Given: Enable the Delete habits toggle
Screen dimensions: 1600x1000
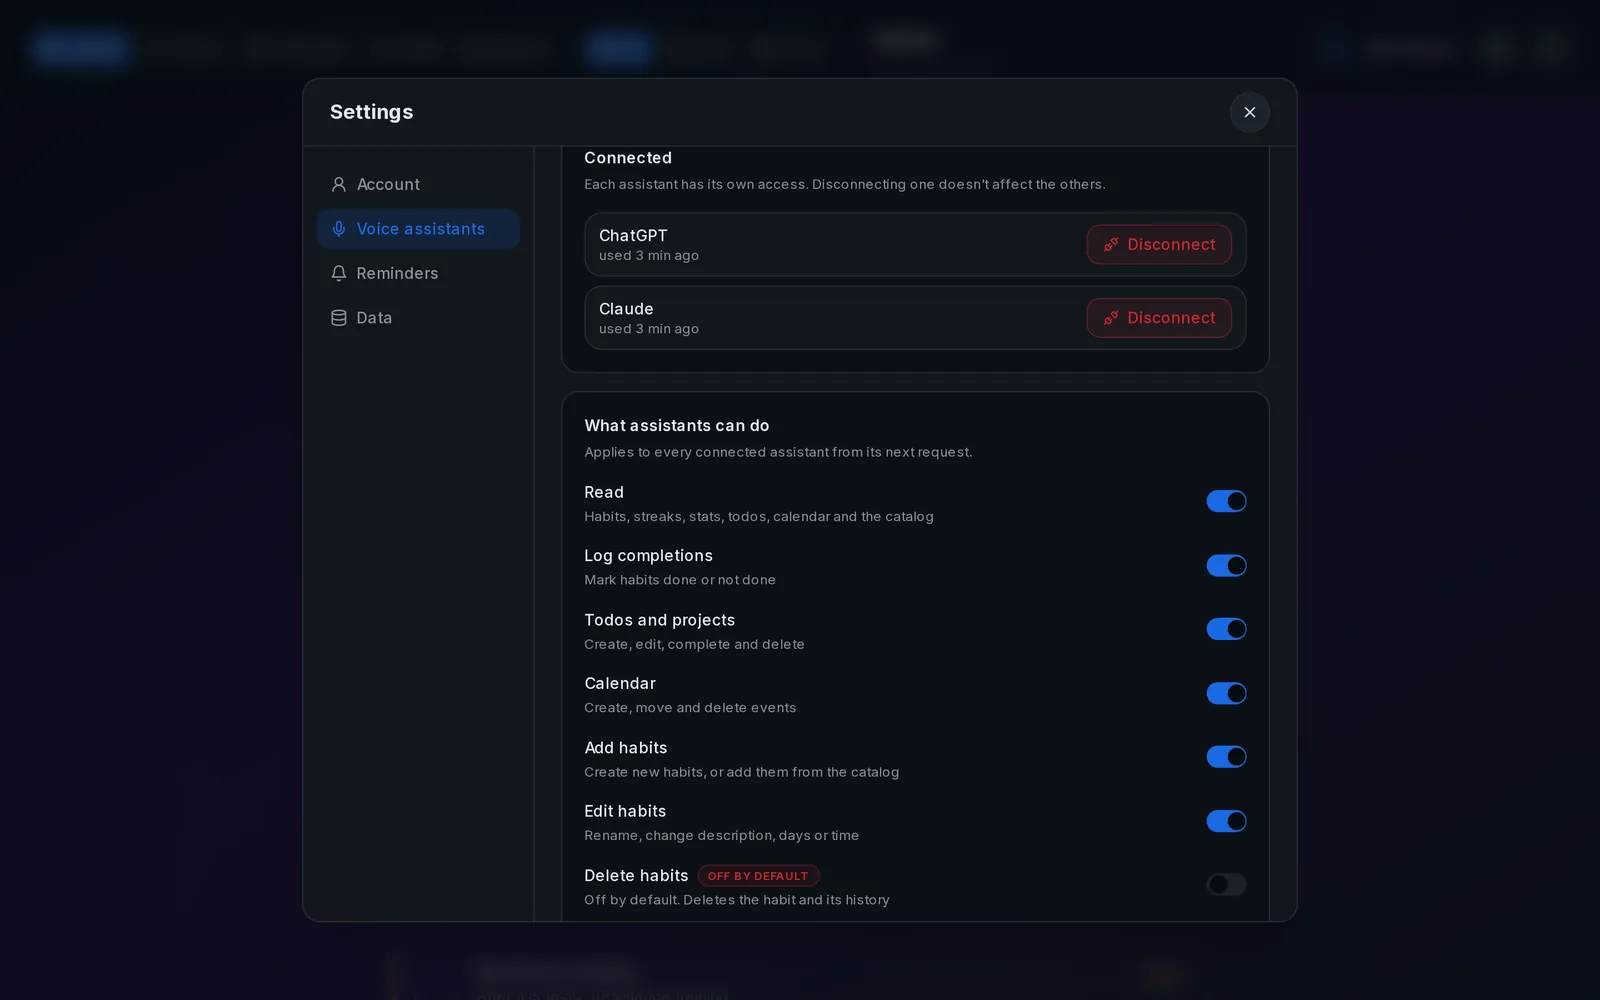Looking at the screenshot, I should click(x=1226, y=884).
